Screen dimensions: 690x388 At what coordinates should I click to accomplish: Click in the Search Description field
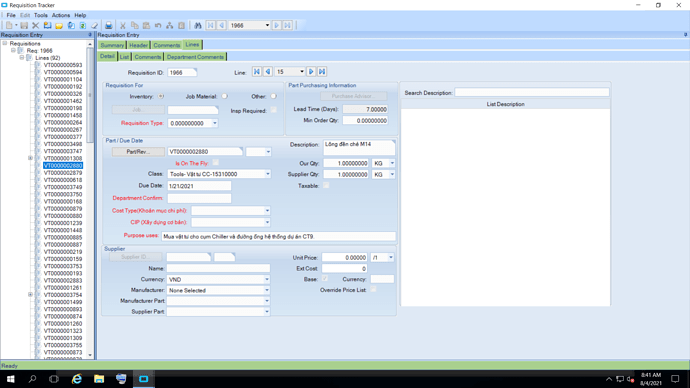point(532,92)
